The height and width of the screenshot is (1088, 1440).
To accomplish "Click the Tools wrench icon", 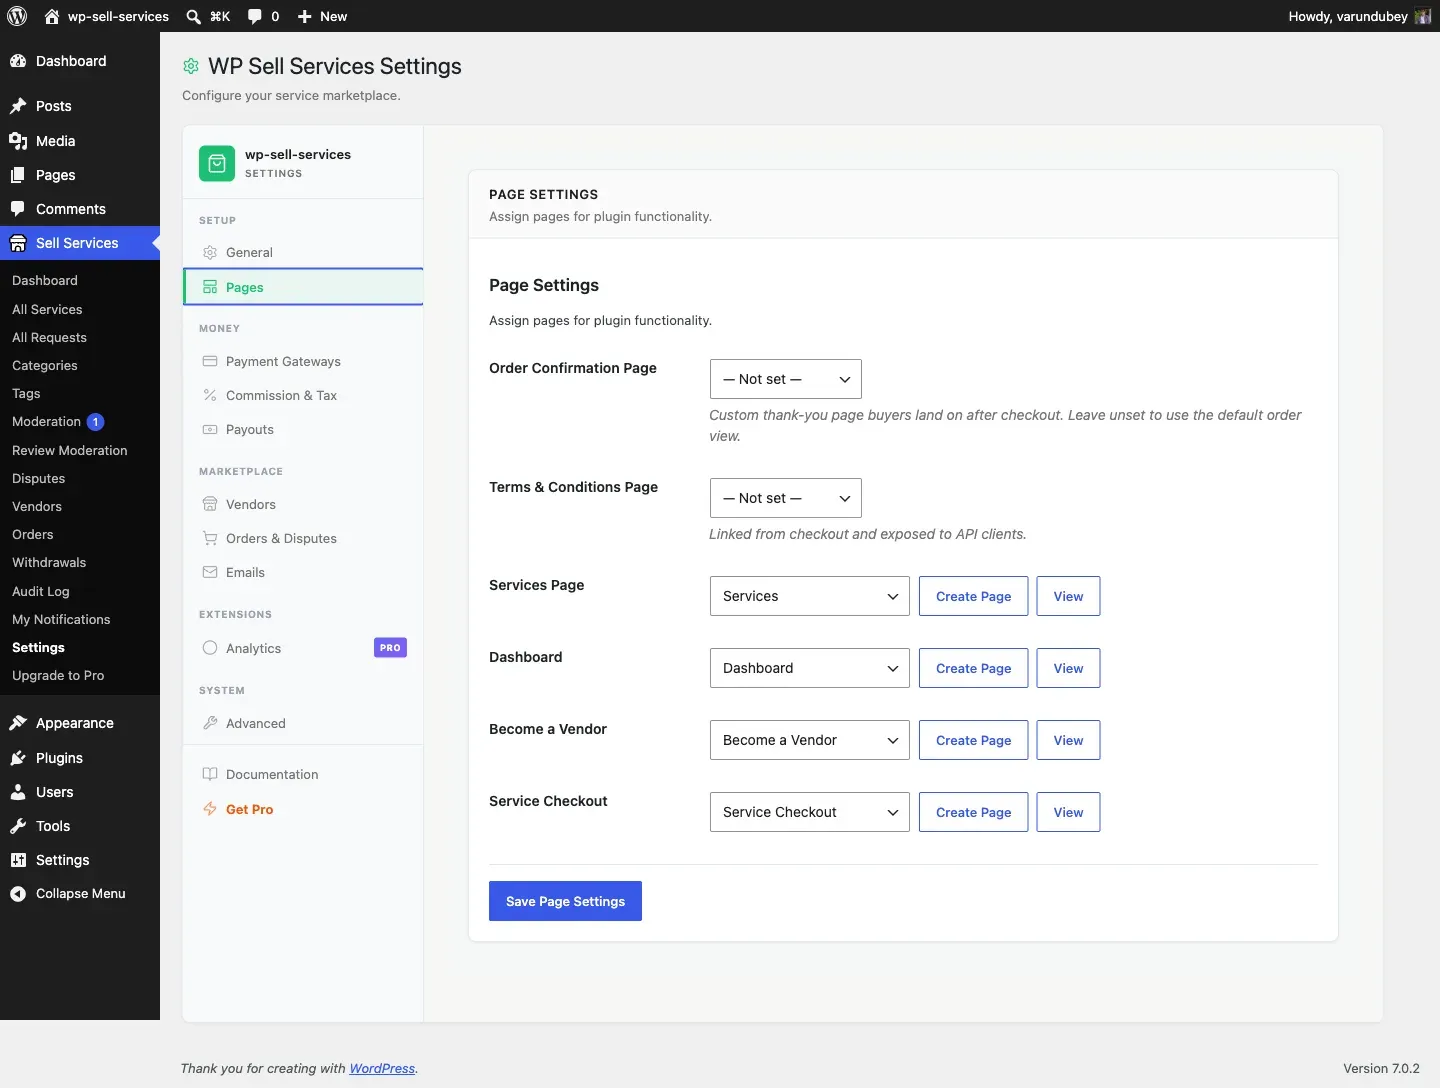I will point(18,826).
